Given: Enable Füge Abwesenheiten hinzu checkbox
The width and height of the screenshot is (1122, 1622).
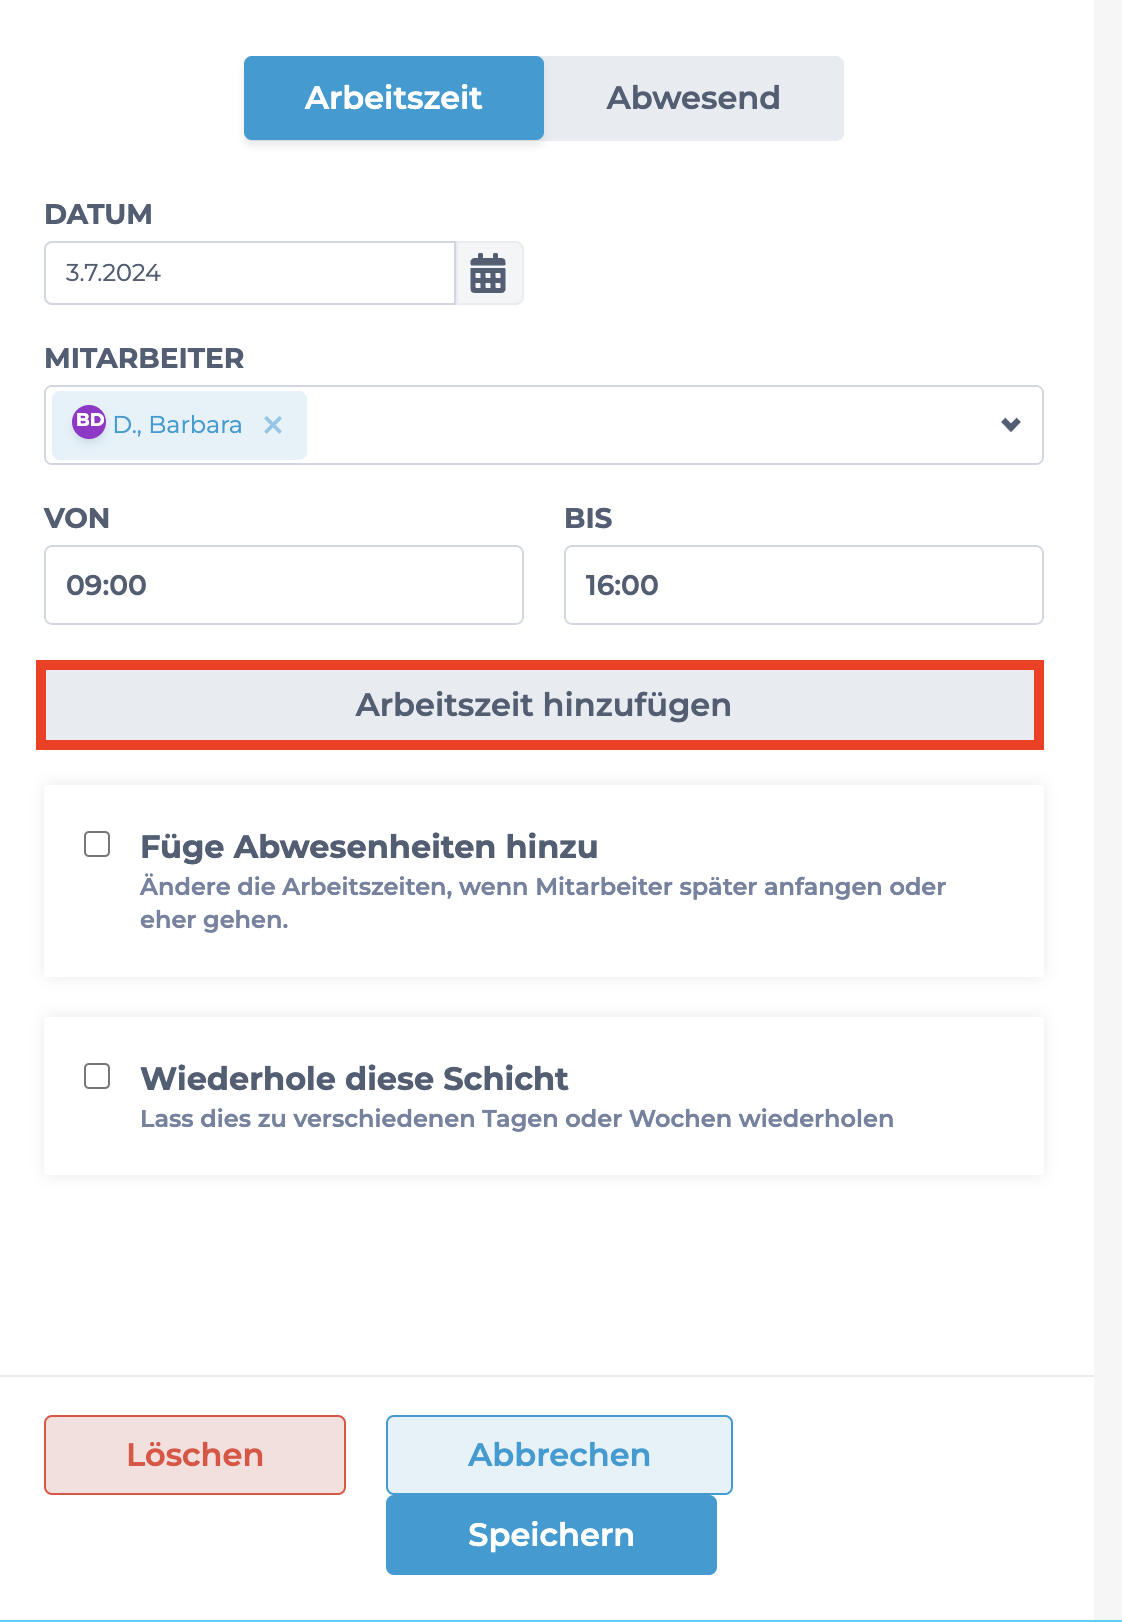Looking at the screenshot, I should pyautogui.click(x=97, y=844).
